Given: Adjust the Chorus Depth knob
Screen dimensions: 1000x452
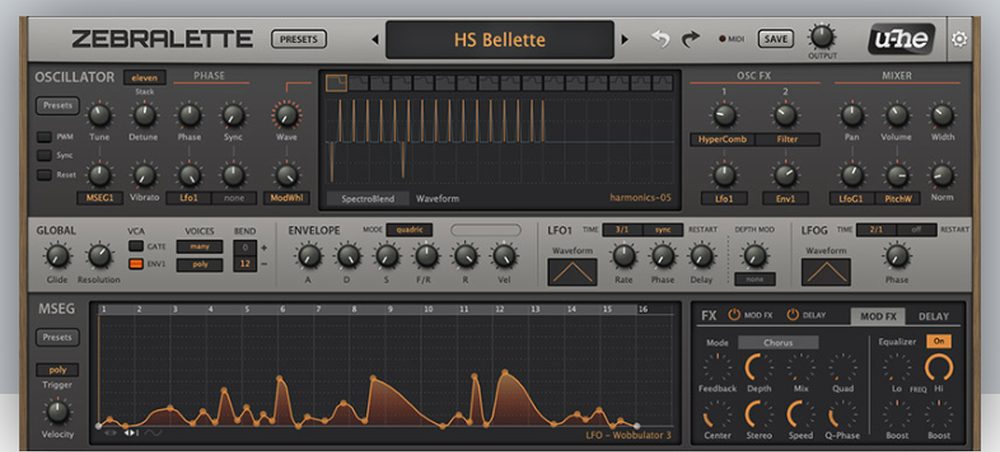Looking at the screenshot, I should 758,367.
